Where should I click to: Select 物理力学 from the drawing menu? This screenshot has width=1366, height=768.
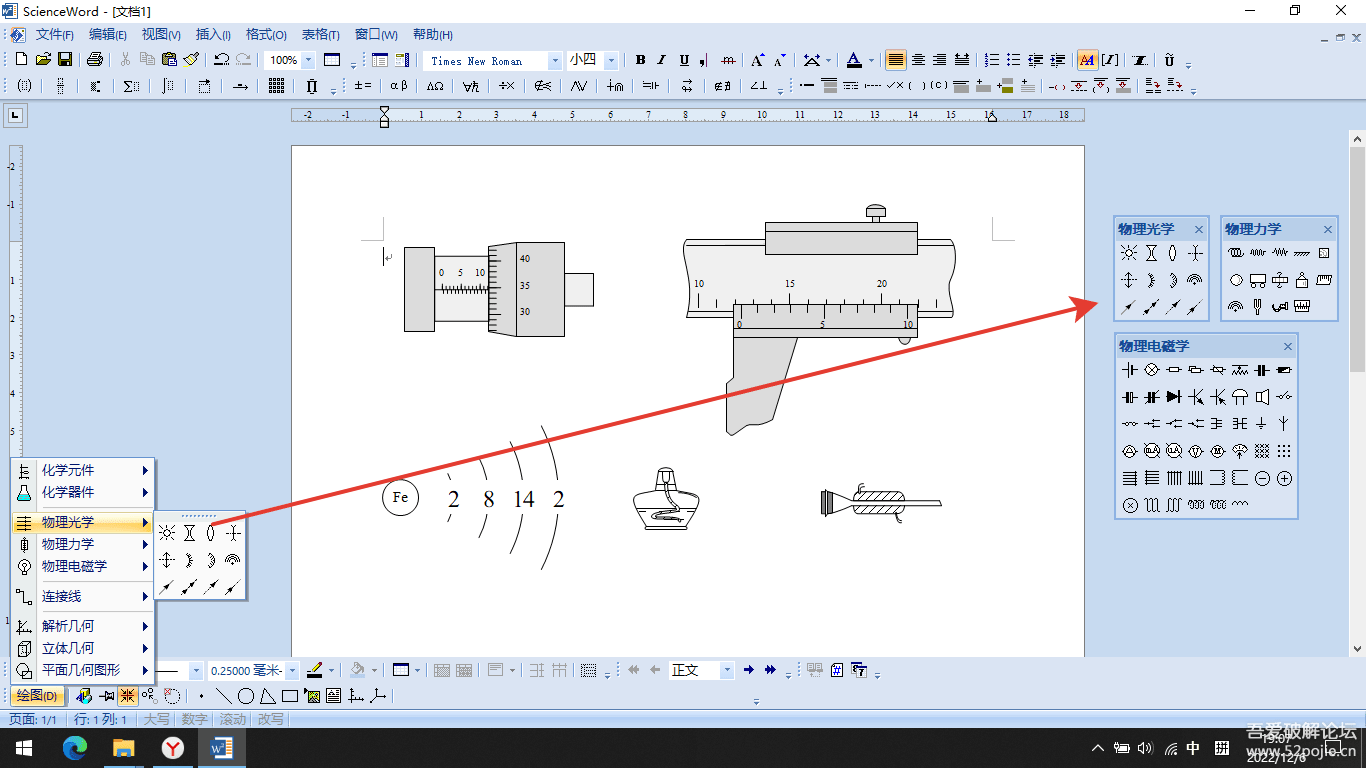coord(68,544)
